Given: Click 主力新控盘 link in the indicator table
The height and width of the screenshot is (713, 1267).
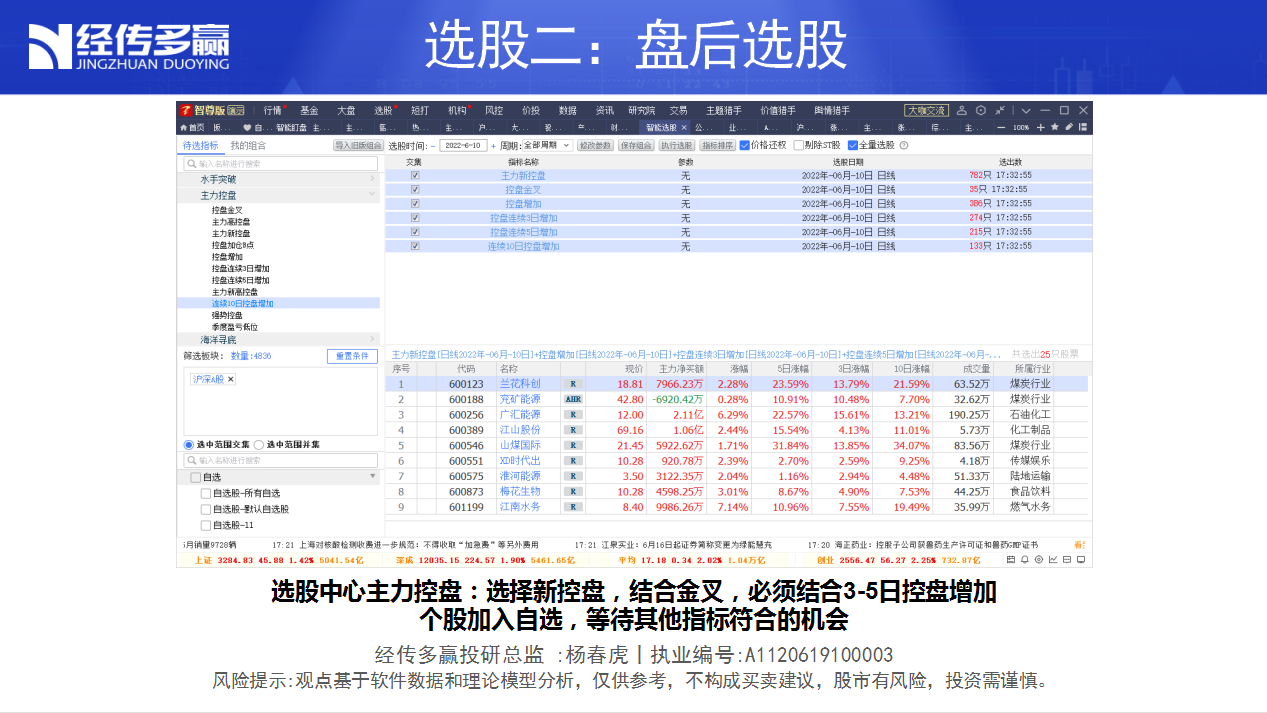Looking at the screenshot, I should [523, 175].
